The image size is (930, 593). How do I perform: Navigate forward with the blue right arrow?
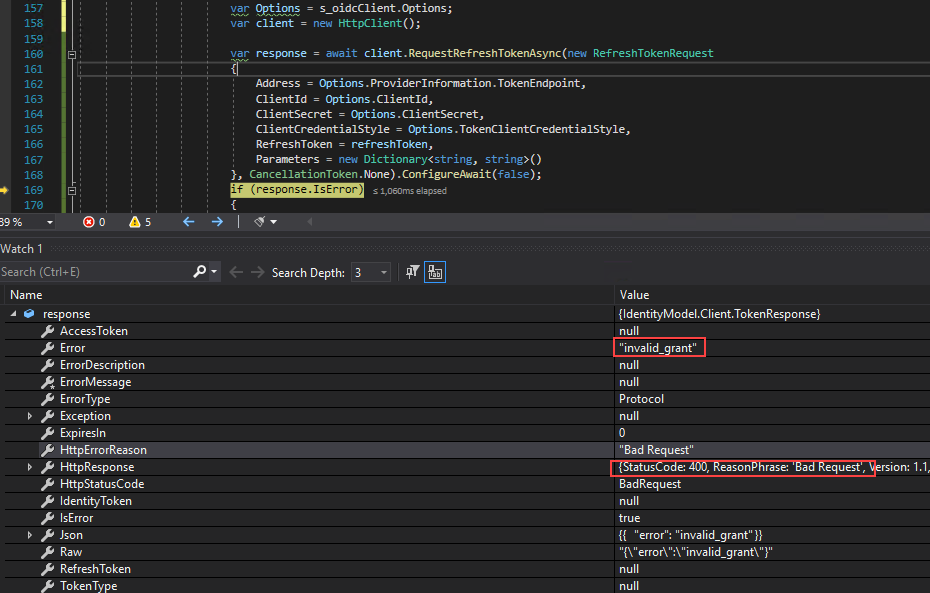[217, 222]
